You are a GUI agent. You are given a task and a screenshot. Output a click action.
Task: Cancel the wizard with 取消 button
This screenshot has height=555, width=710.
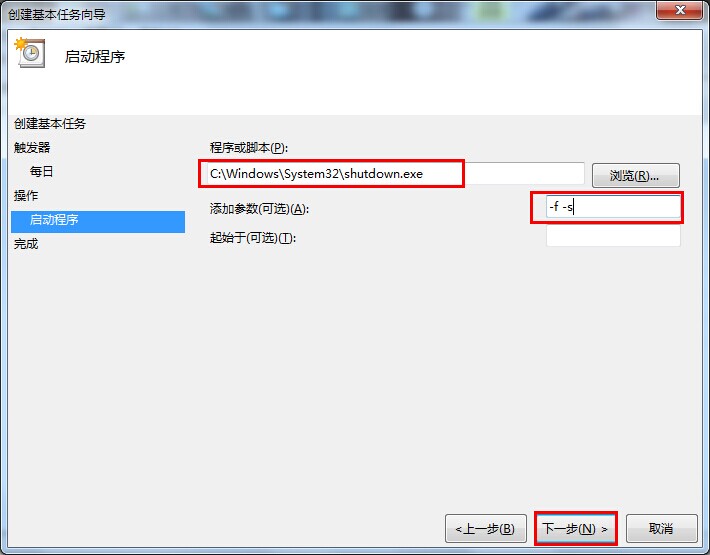pos(661,528)
